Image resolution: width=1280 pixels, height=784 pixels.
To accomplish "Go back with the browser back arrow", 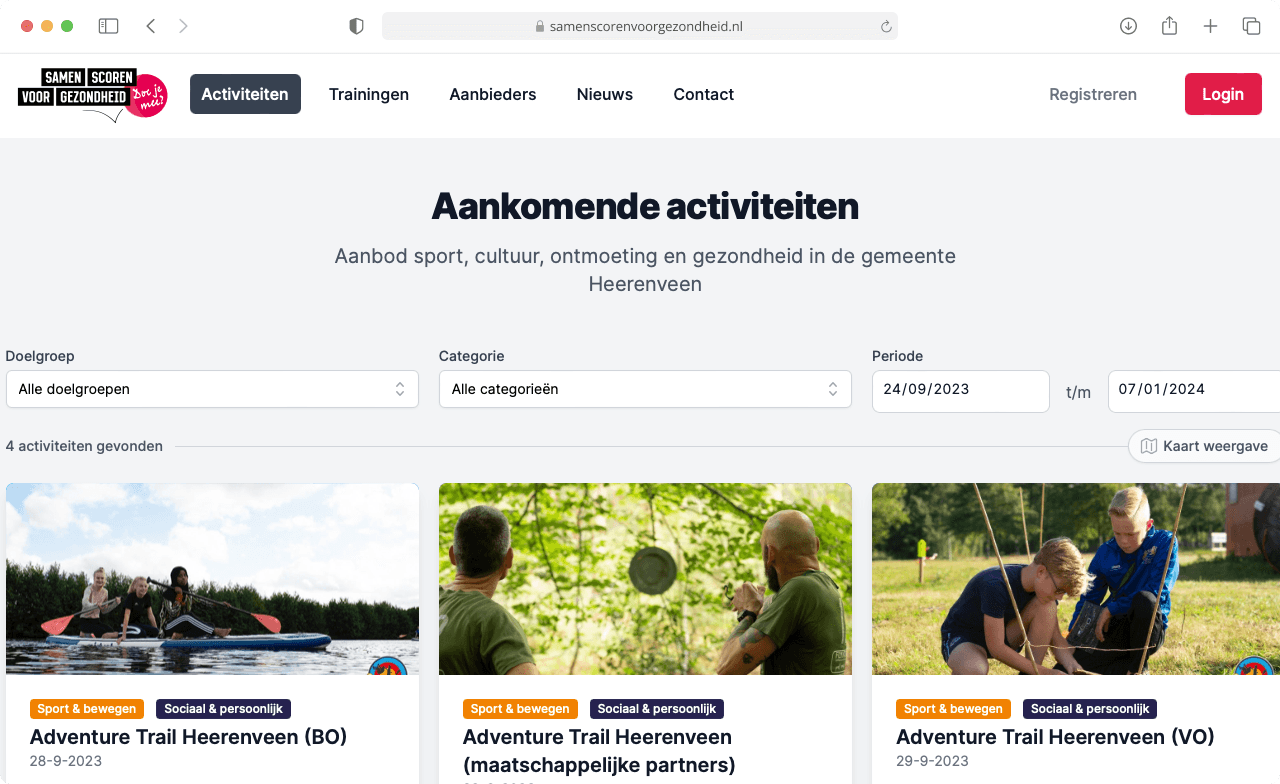I will click(x=151, y=26).
